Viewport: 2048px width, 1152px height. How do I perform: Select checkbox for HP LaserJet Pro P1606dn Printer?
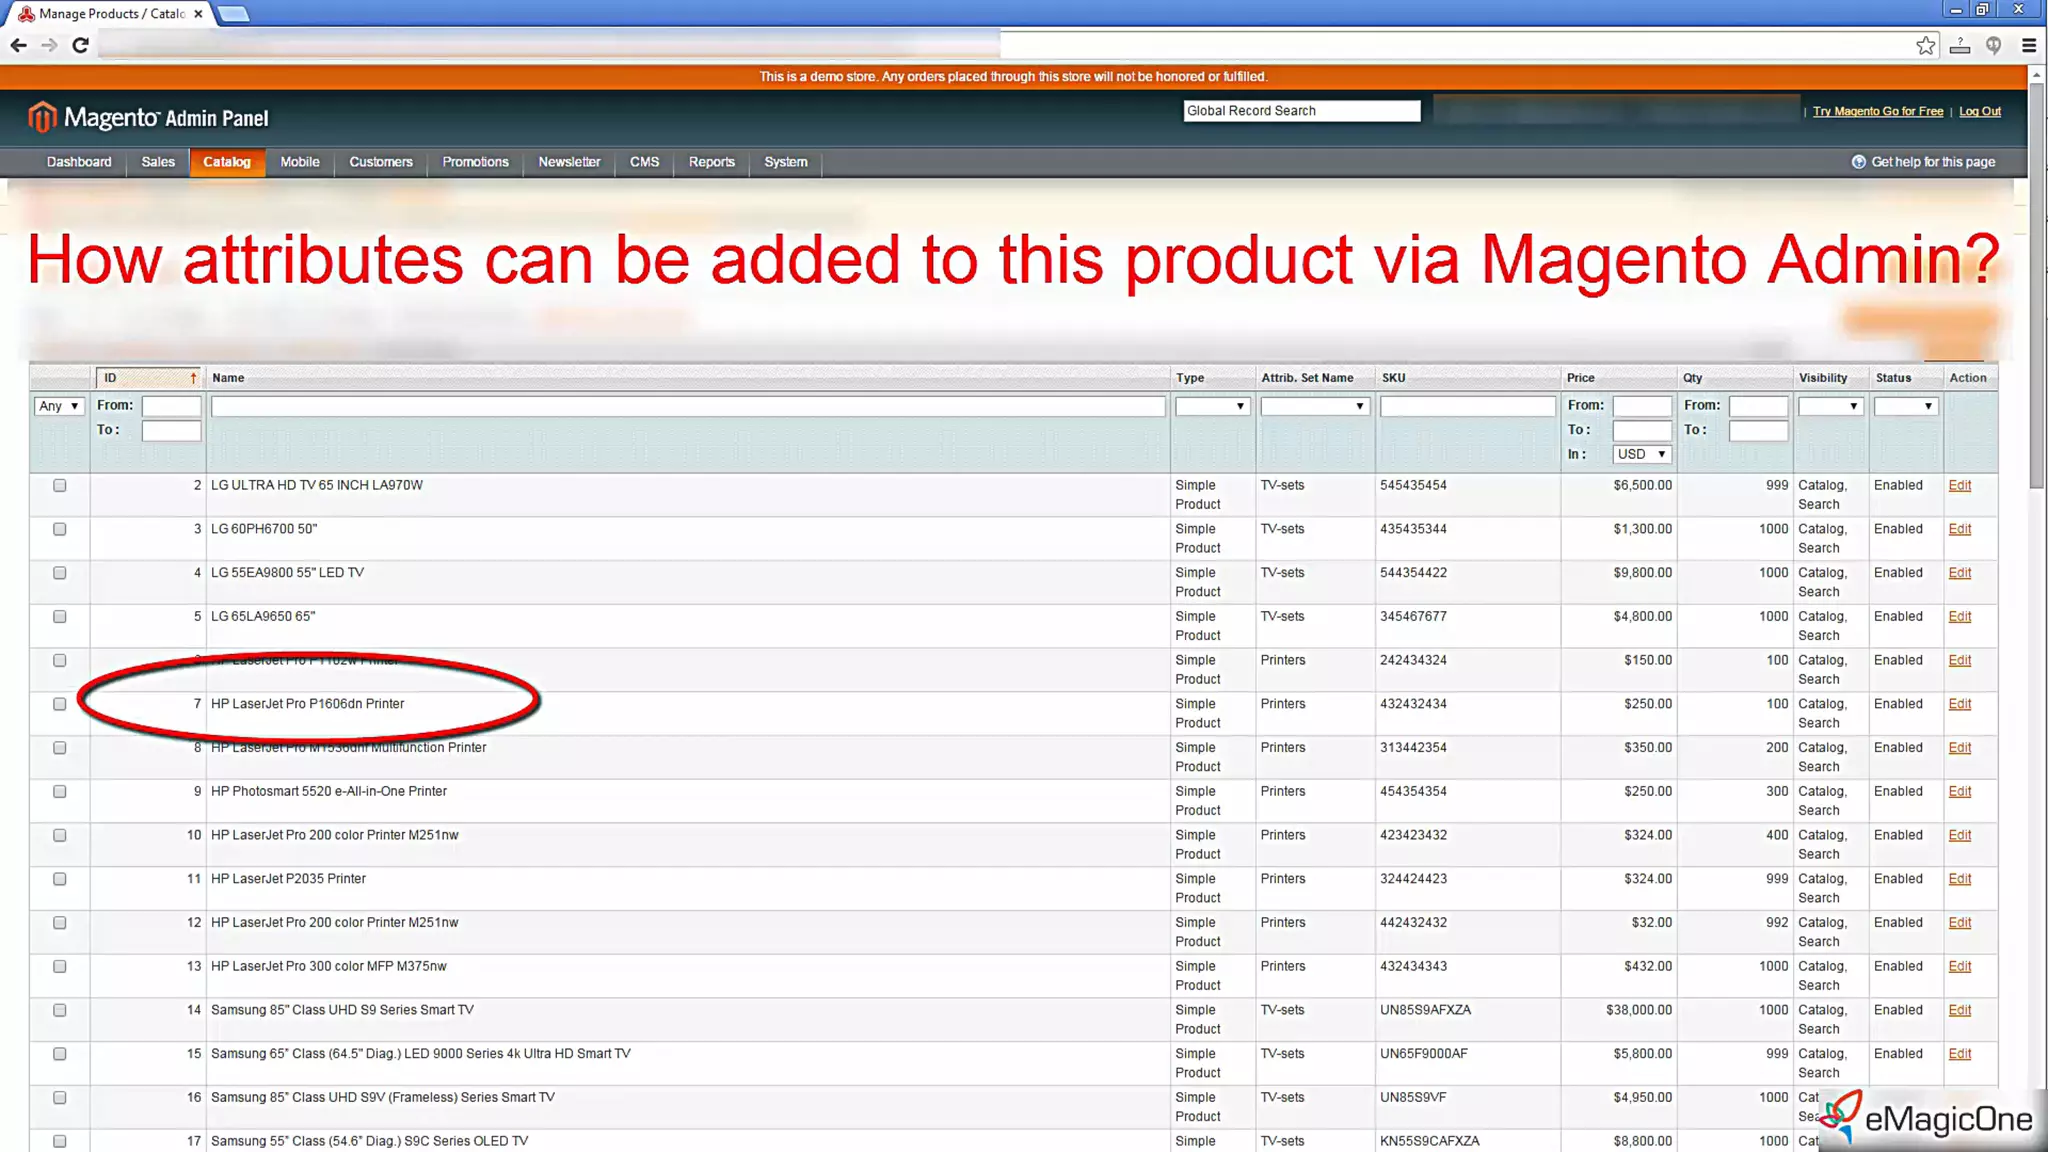coord(60,704)
